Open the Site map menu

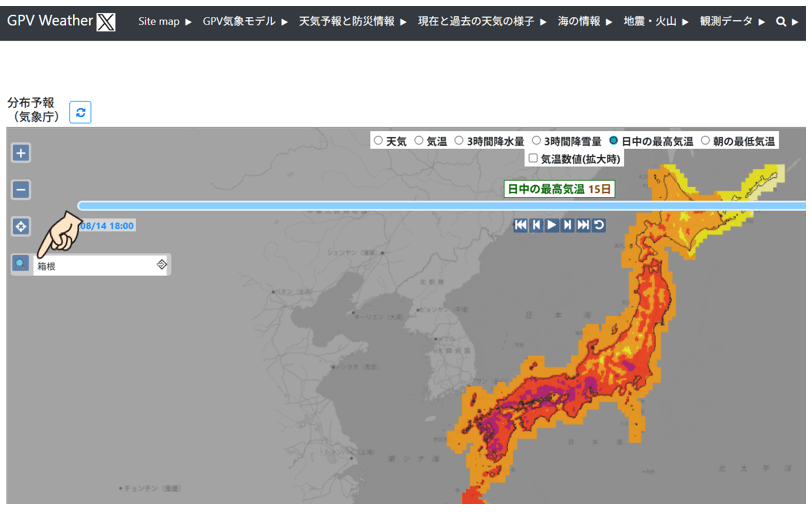[165, 21]
